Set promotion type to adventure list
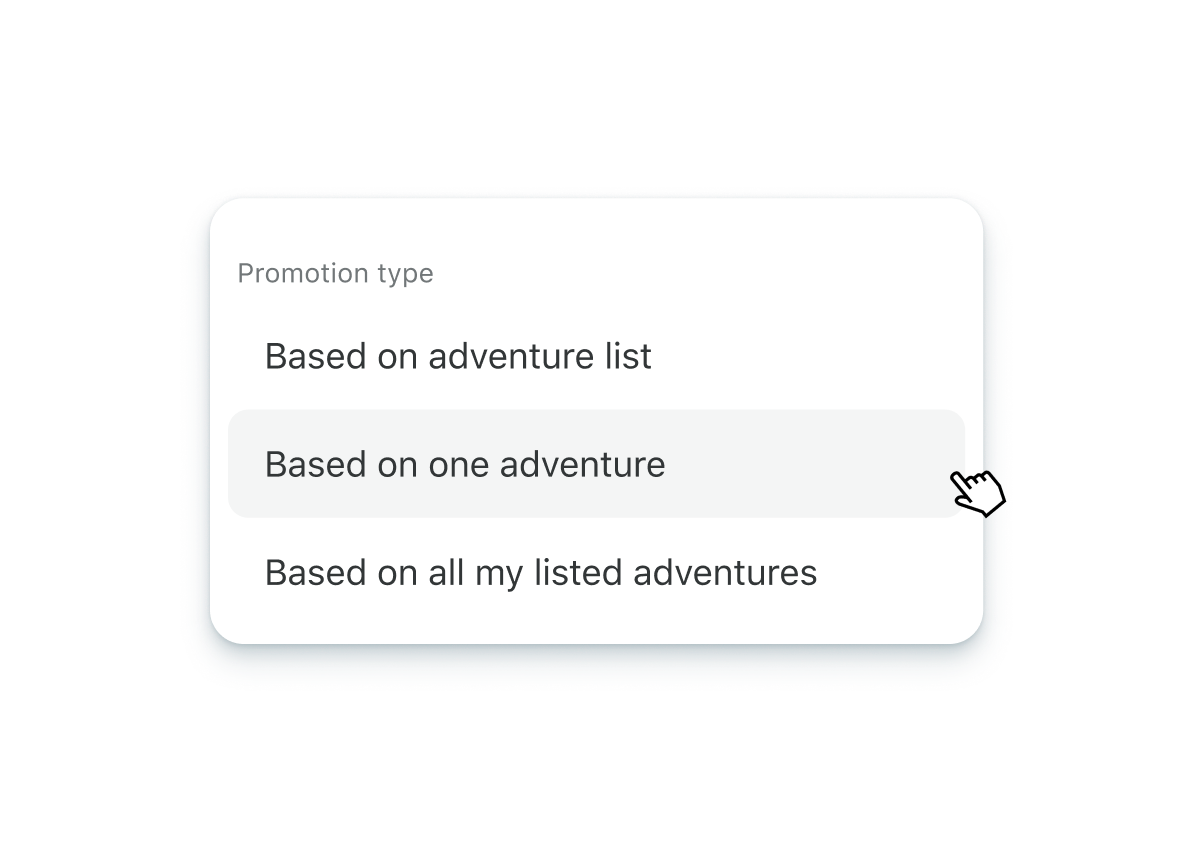 click(x=458, y=356)
